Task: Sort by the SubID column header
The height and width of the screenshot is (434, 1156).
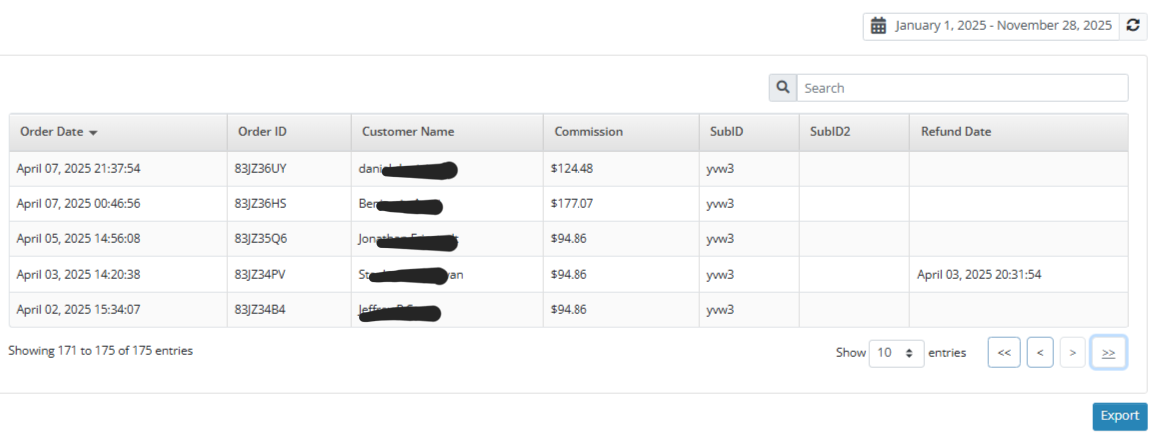Action: pyautogui.click(x=727, y=132)
